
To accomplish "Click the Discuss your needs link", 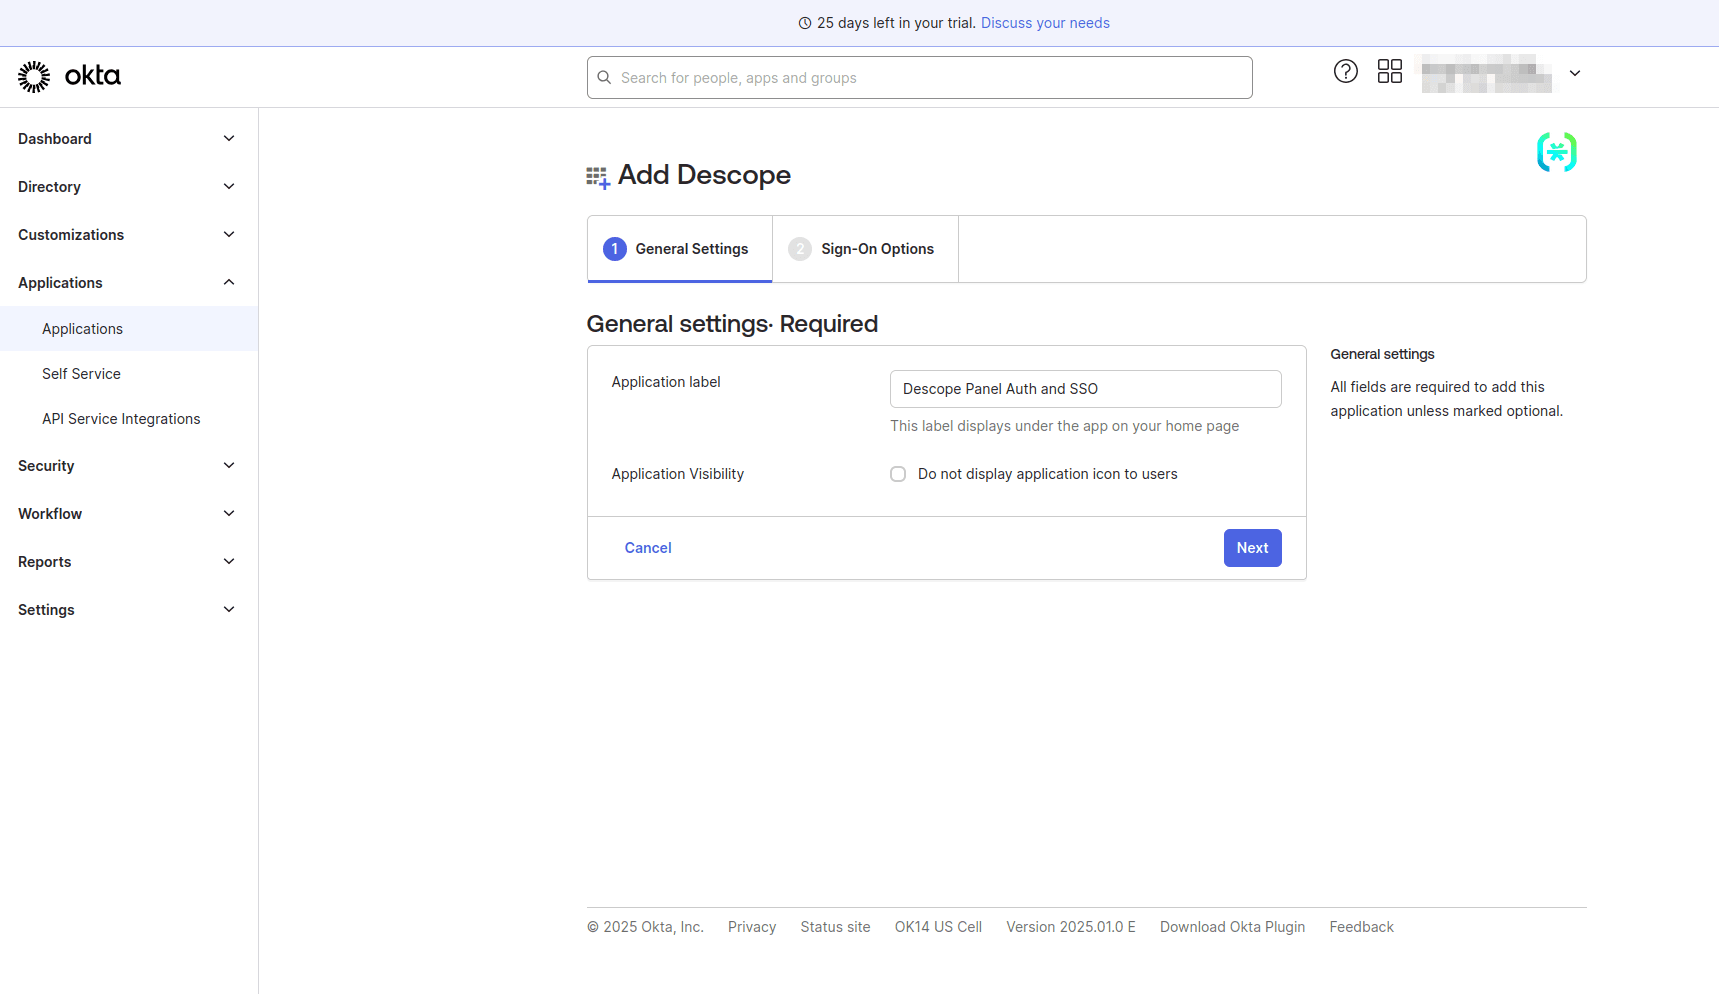I will [x=1045, y=22].
